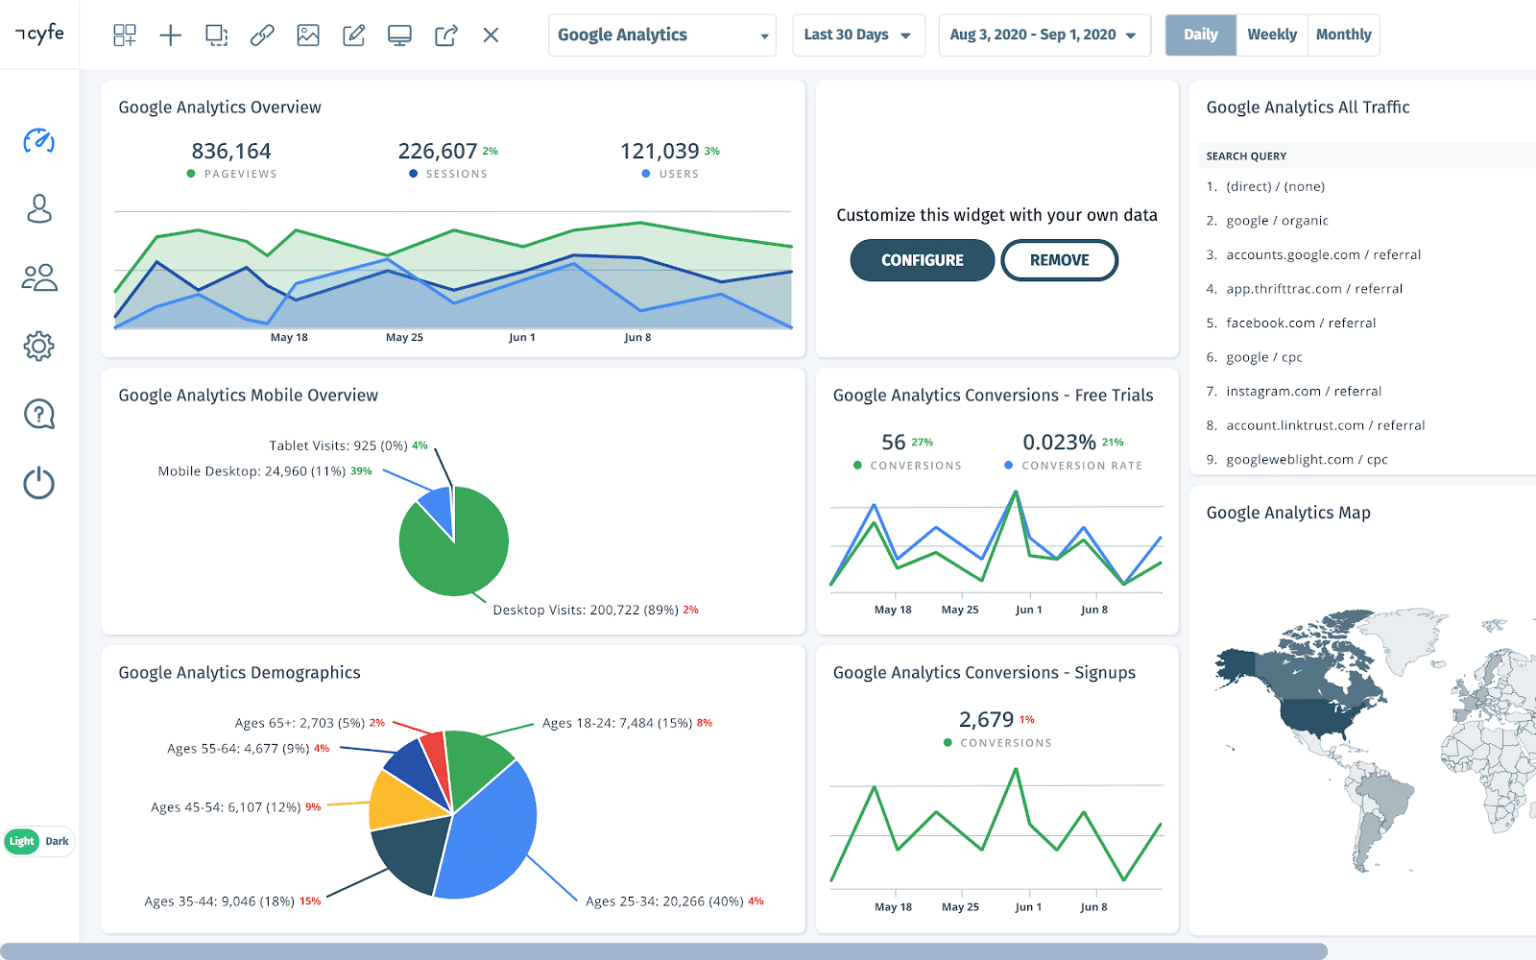Click the 226,607 sessions value
This screenshot has width=1536, height=960.
[437, 151]
